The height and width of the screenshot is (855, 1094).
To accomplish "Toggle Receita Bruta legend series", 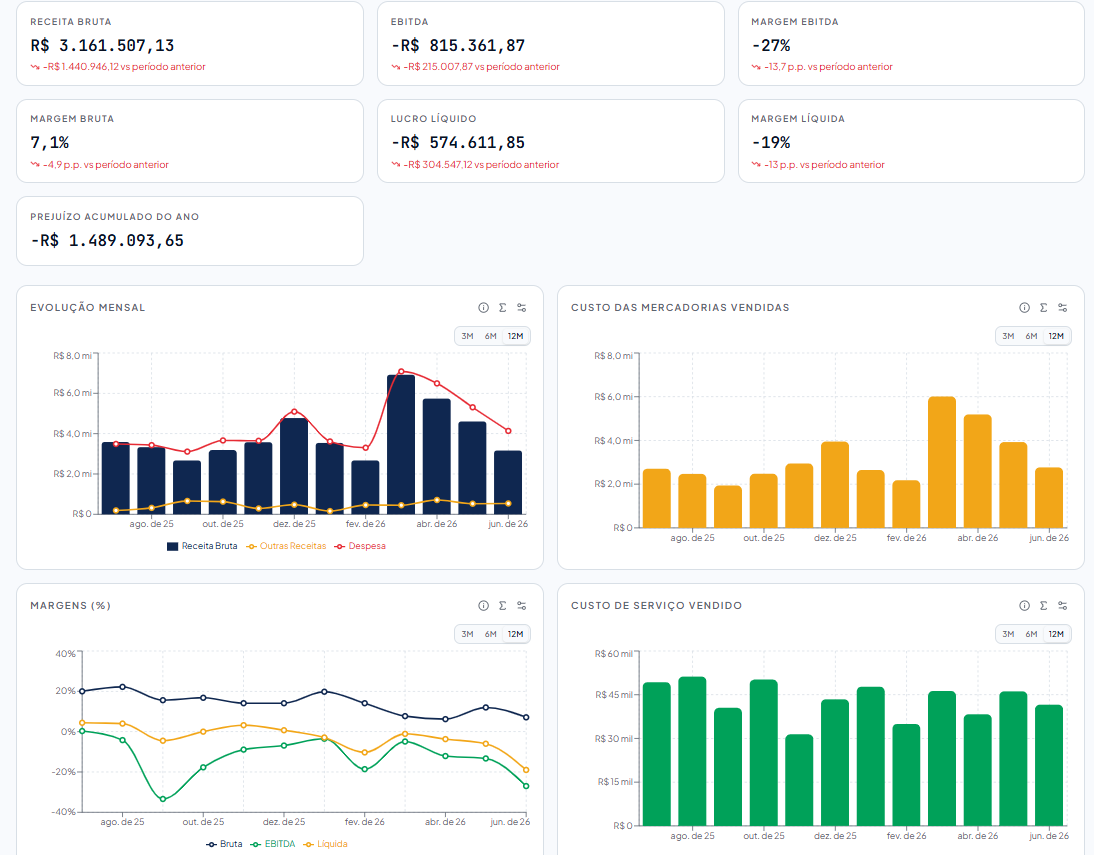I will pyautogui.click(x=202, y=547).
